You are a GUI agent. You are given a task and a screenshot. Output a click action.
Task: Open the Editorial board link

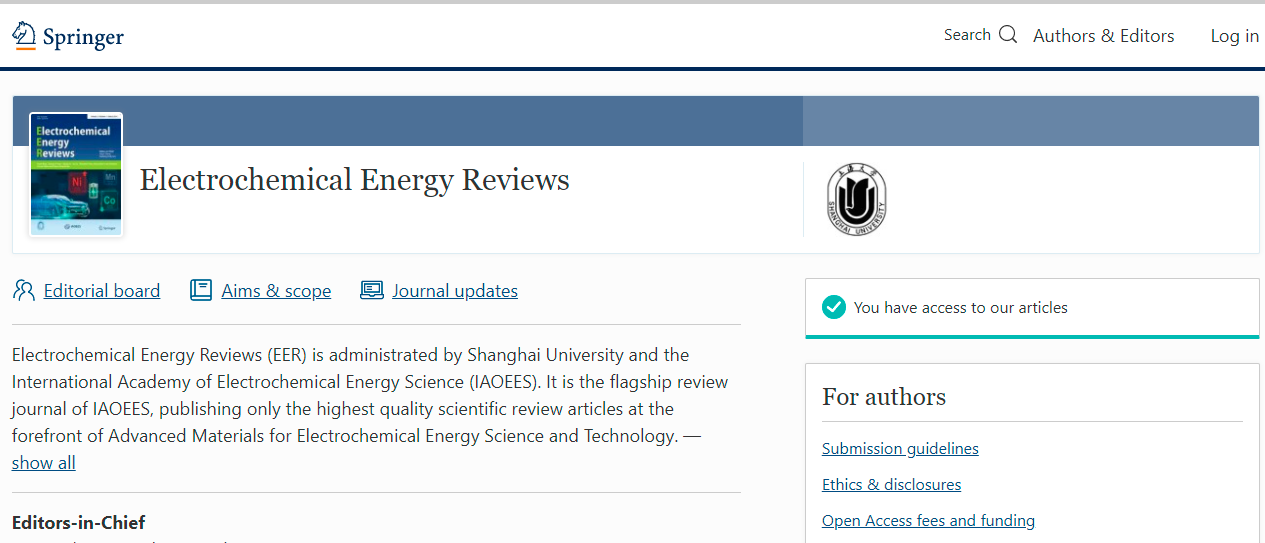coord(101,291)
